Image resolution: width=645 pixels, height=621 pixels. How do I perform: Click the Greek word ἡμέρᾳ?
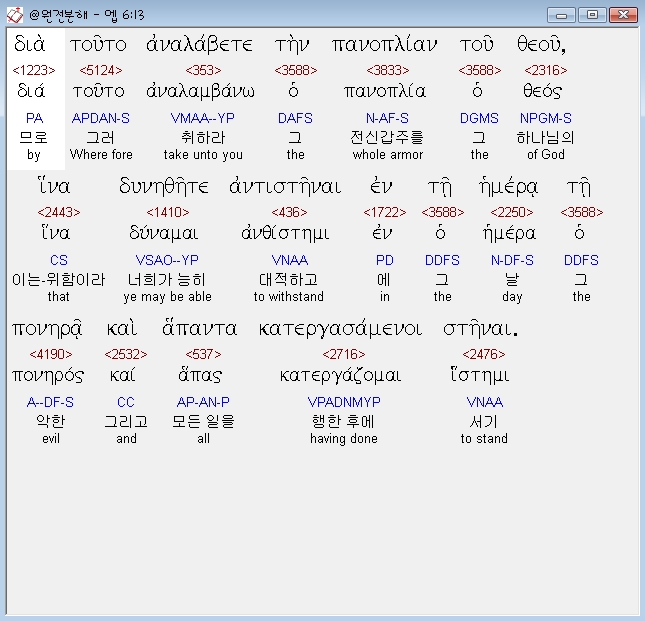click(509, 187)
